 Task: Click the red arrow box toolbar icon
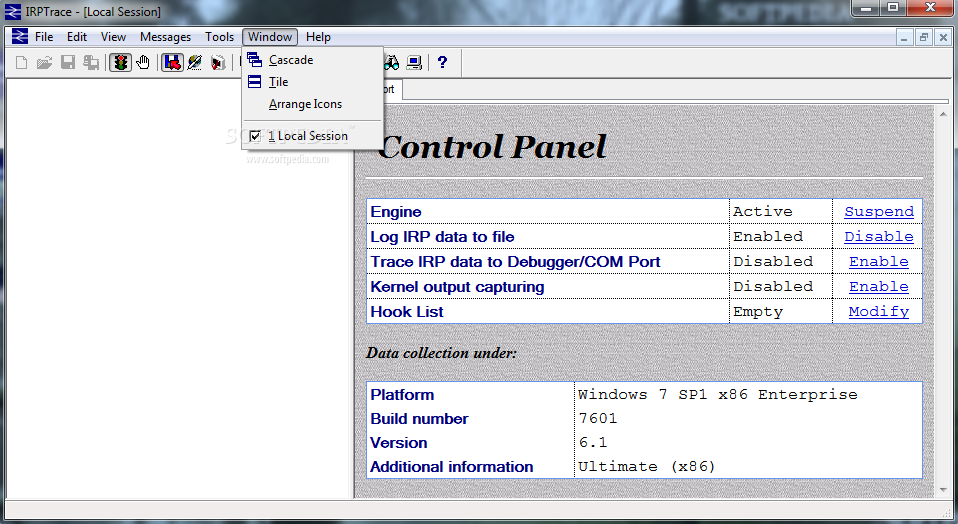[218, 62]
